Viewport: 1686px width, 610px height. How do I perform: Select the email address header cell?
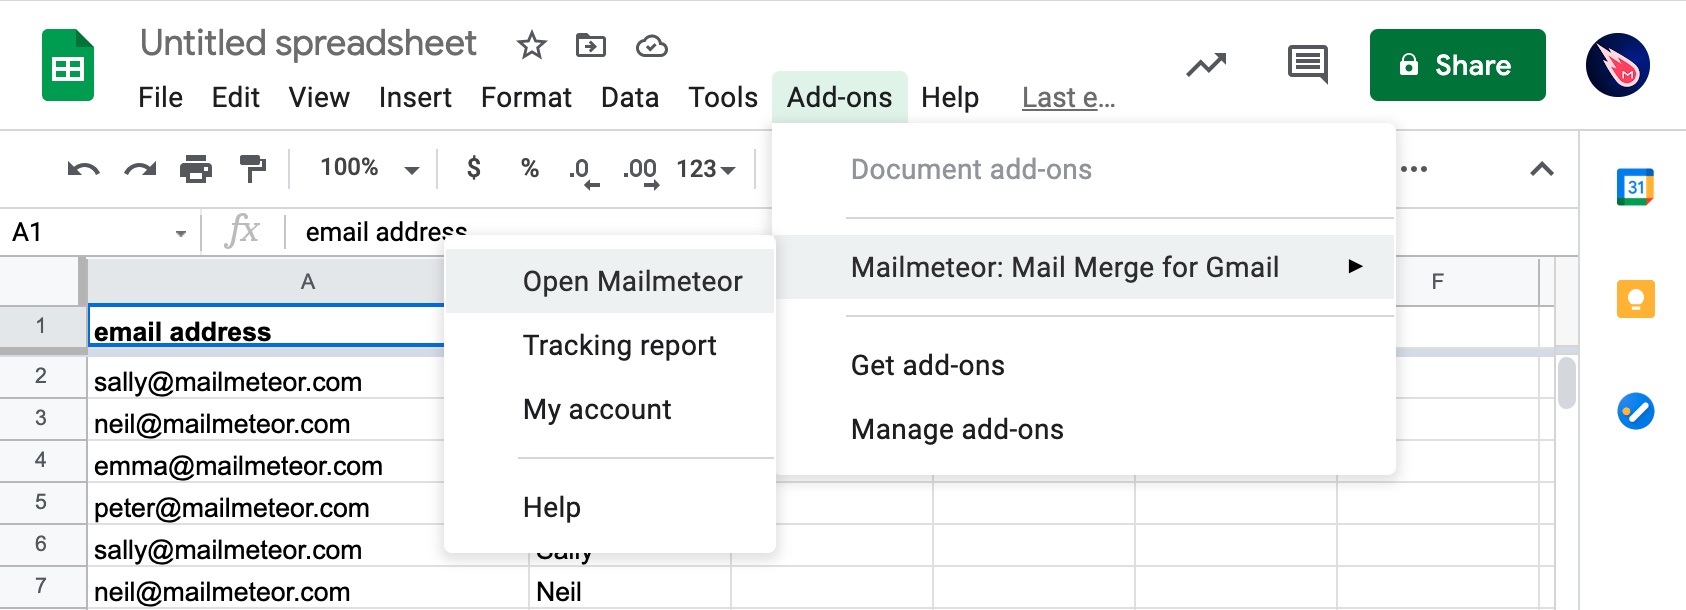pos(267,328)
